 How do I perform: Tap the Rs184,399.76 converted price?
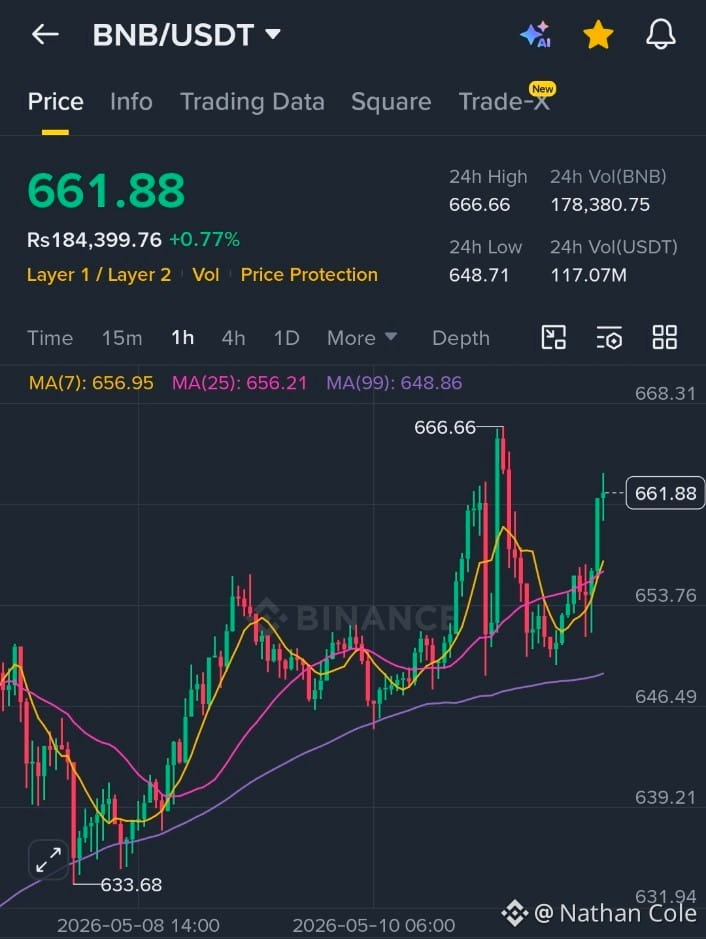pyautogui.click(x=95, y=240)
